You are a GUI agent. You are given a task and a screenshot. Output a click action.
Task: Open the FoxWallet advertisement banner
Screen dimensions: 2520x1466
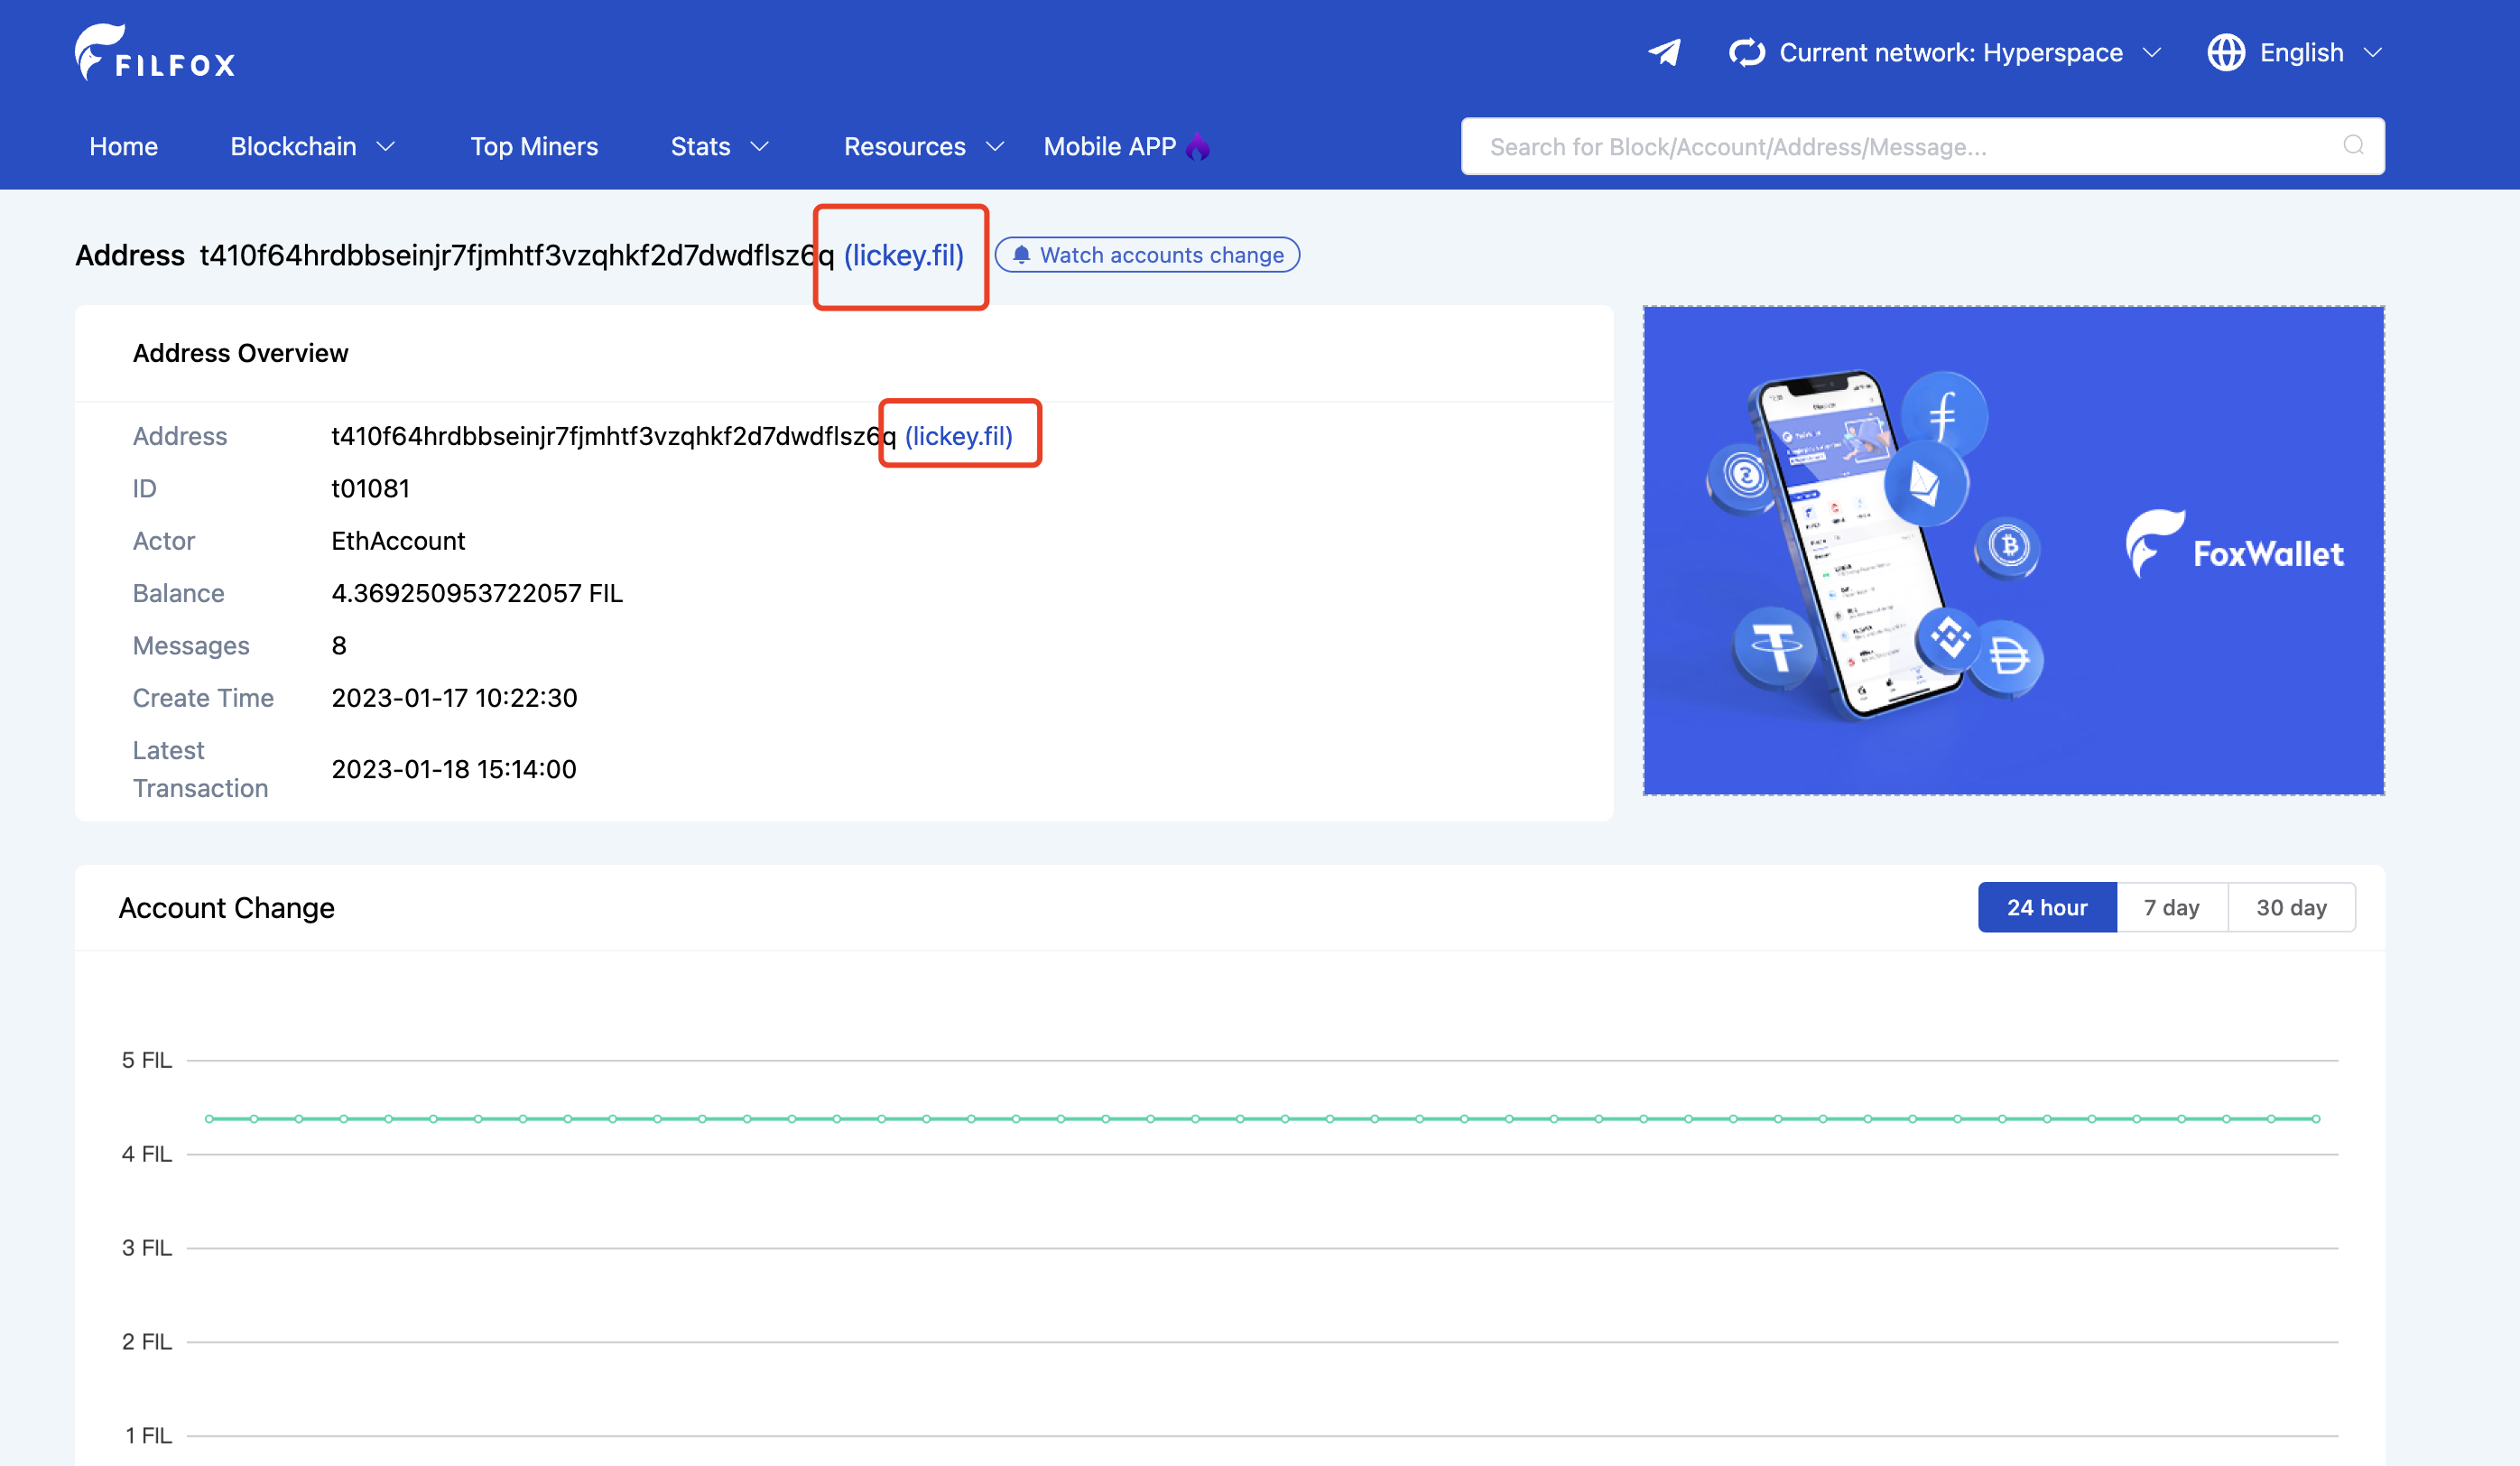(2014, 550)
